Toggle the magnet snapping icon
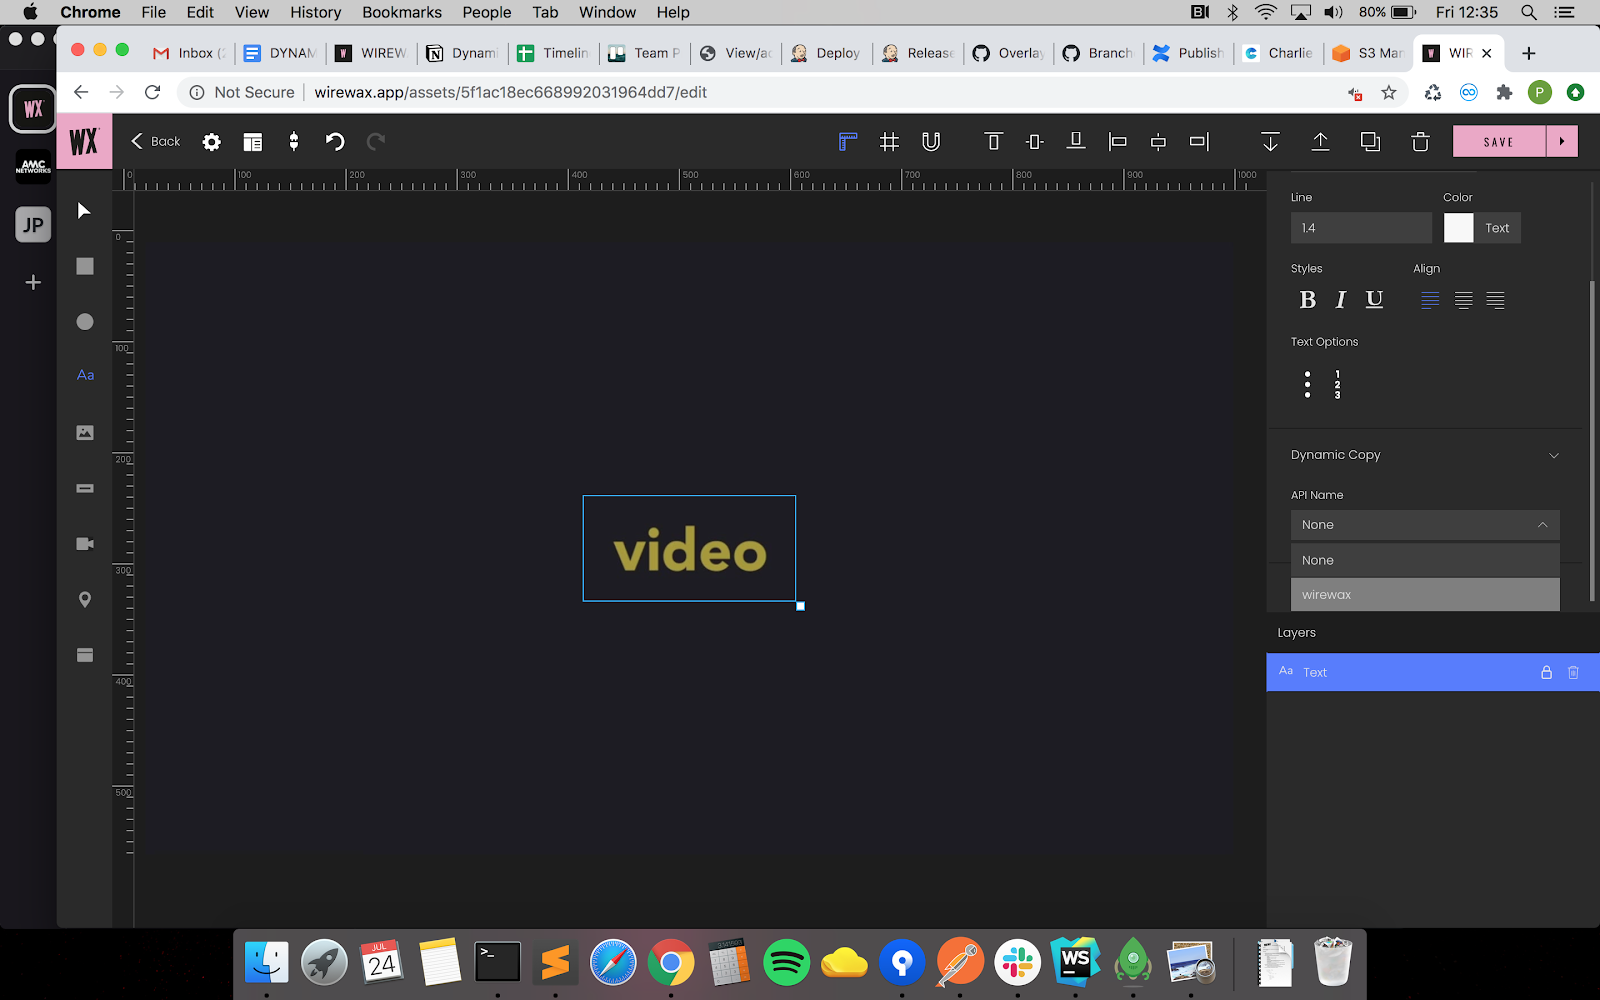Image resolution: width=1600 pixels, height=1000 pixels. [931, 142]
